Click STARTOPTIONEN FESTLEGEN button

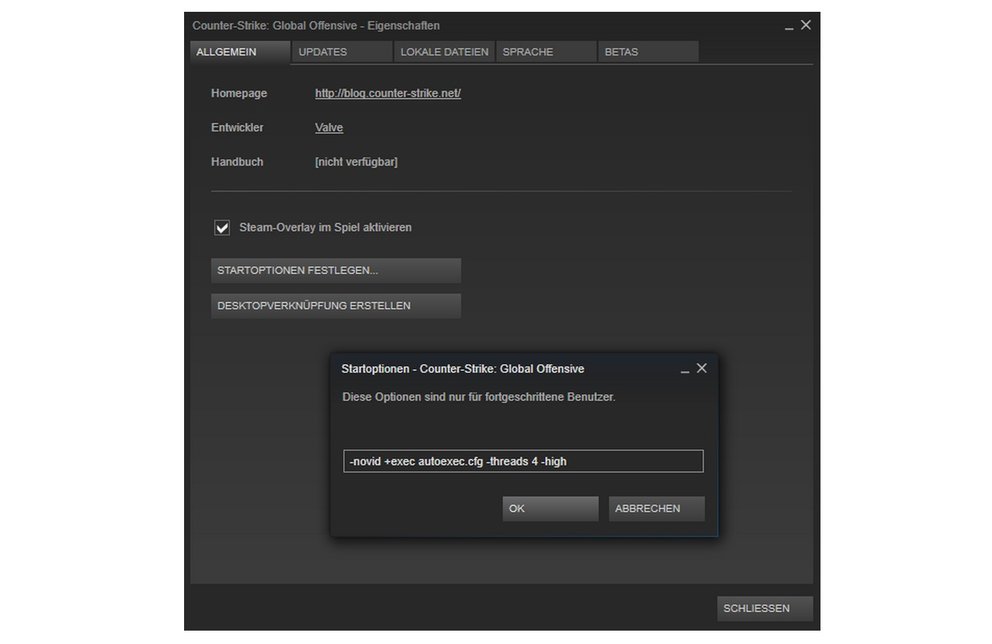click(335, 270)
